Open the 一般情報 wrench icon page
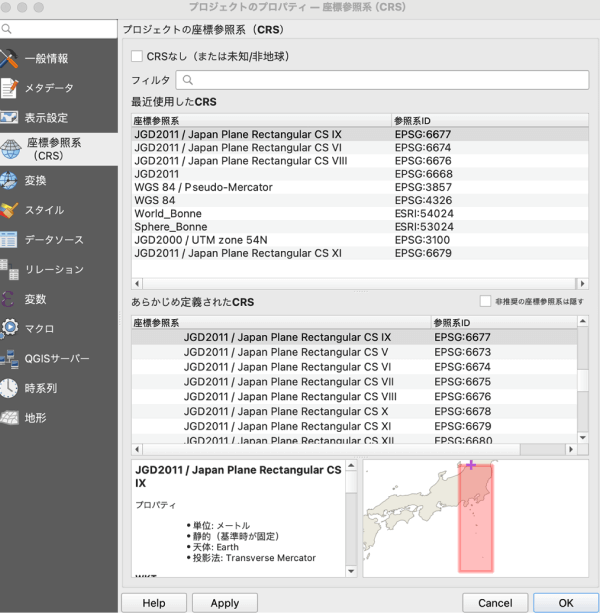 (10, 59)
